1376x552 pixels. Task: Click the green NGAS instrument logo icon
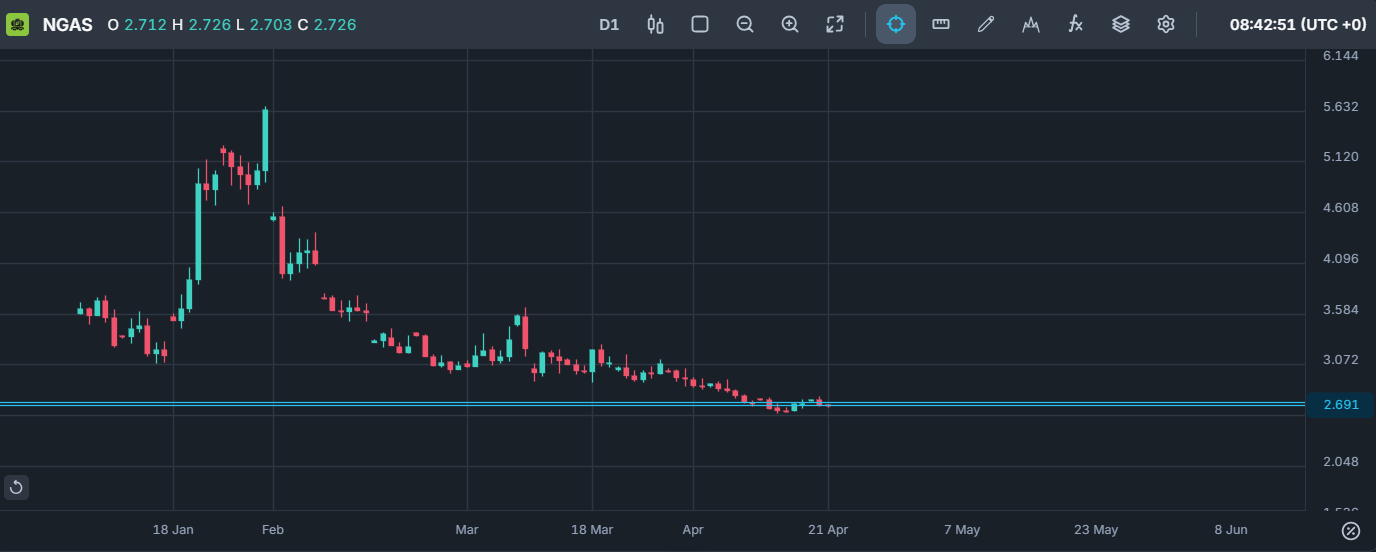pos(18,24)
